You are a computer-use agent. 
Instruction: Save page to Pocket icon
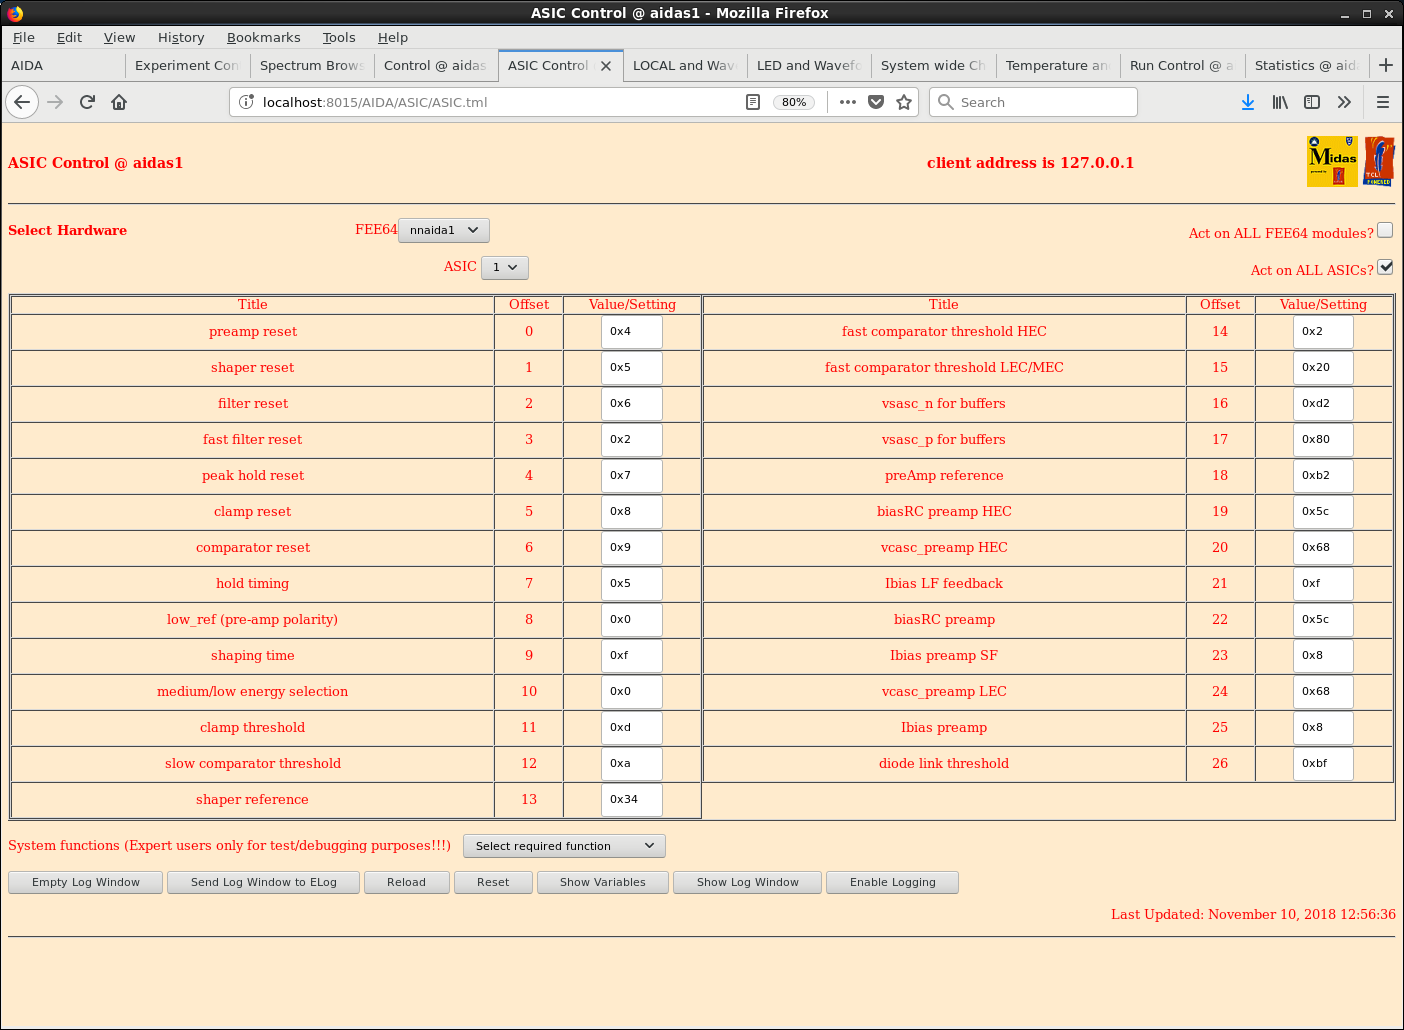876,102
